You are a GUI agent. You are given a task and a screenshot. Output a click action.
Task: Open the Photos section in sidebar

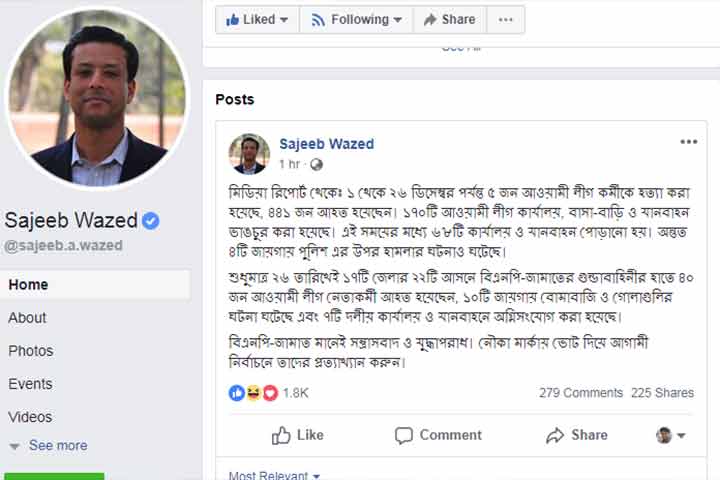pyautogui.click(x=31, y=351)
